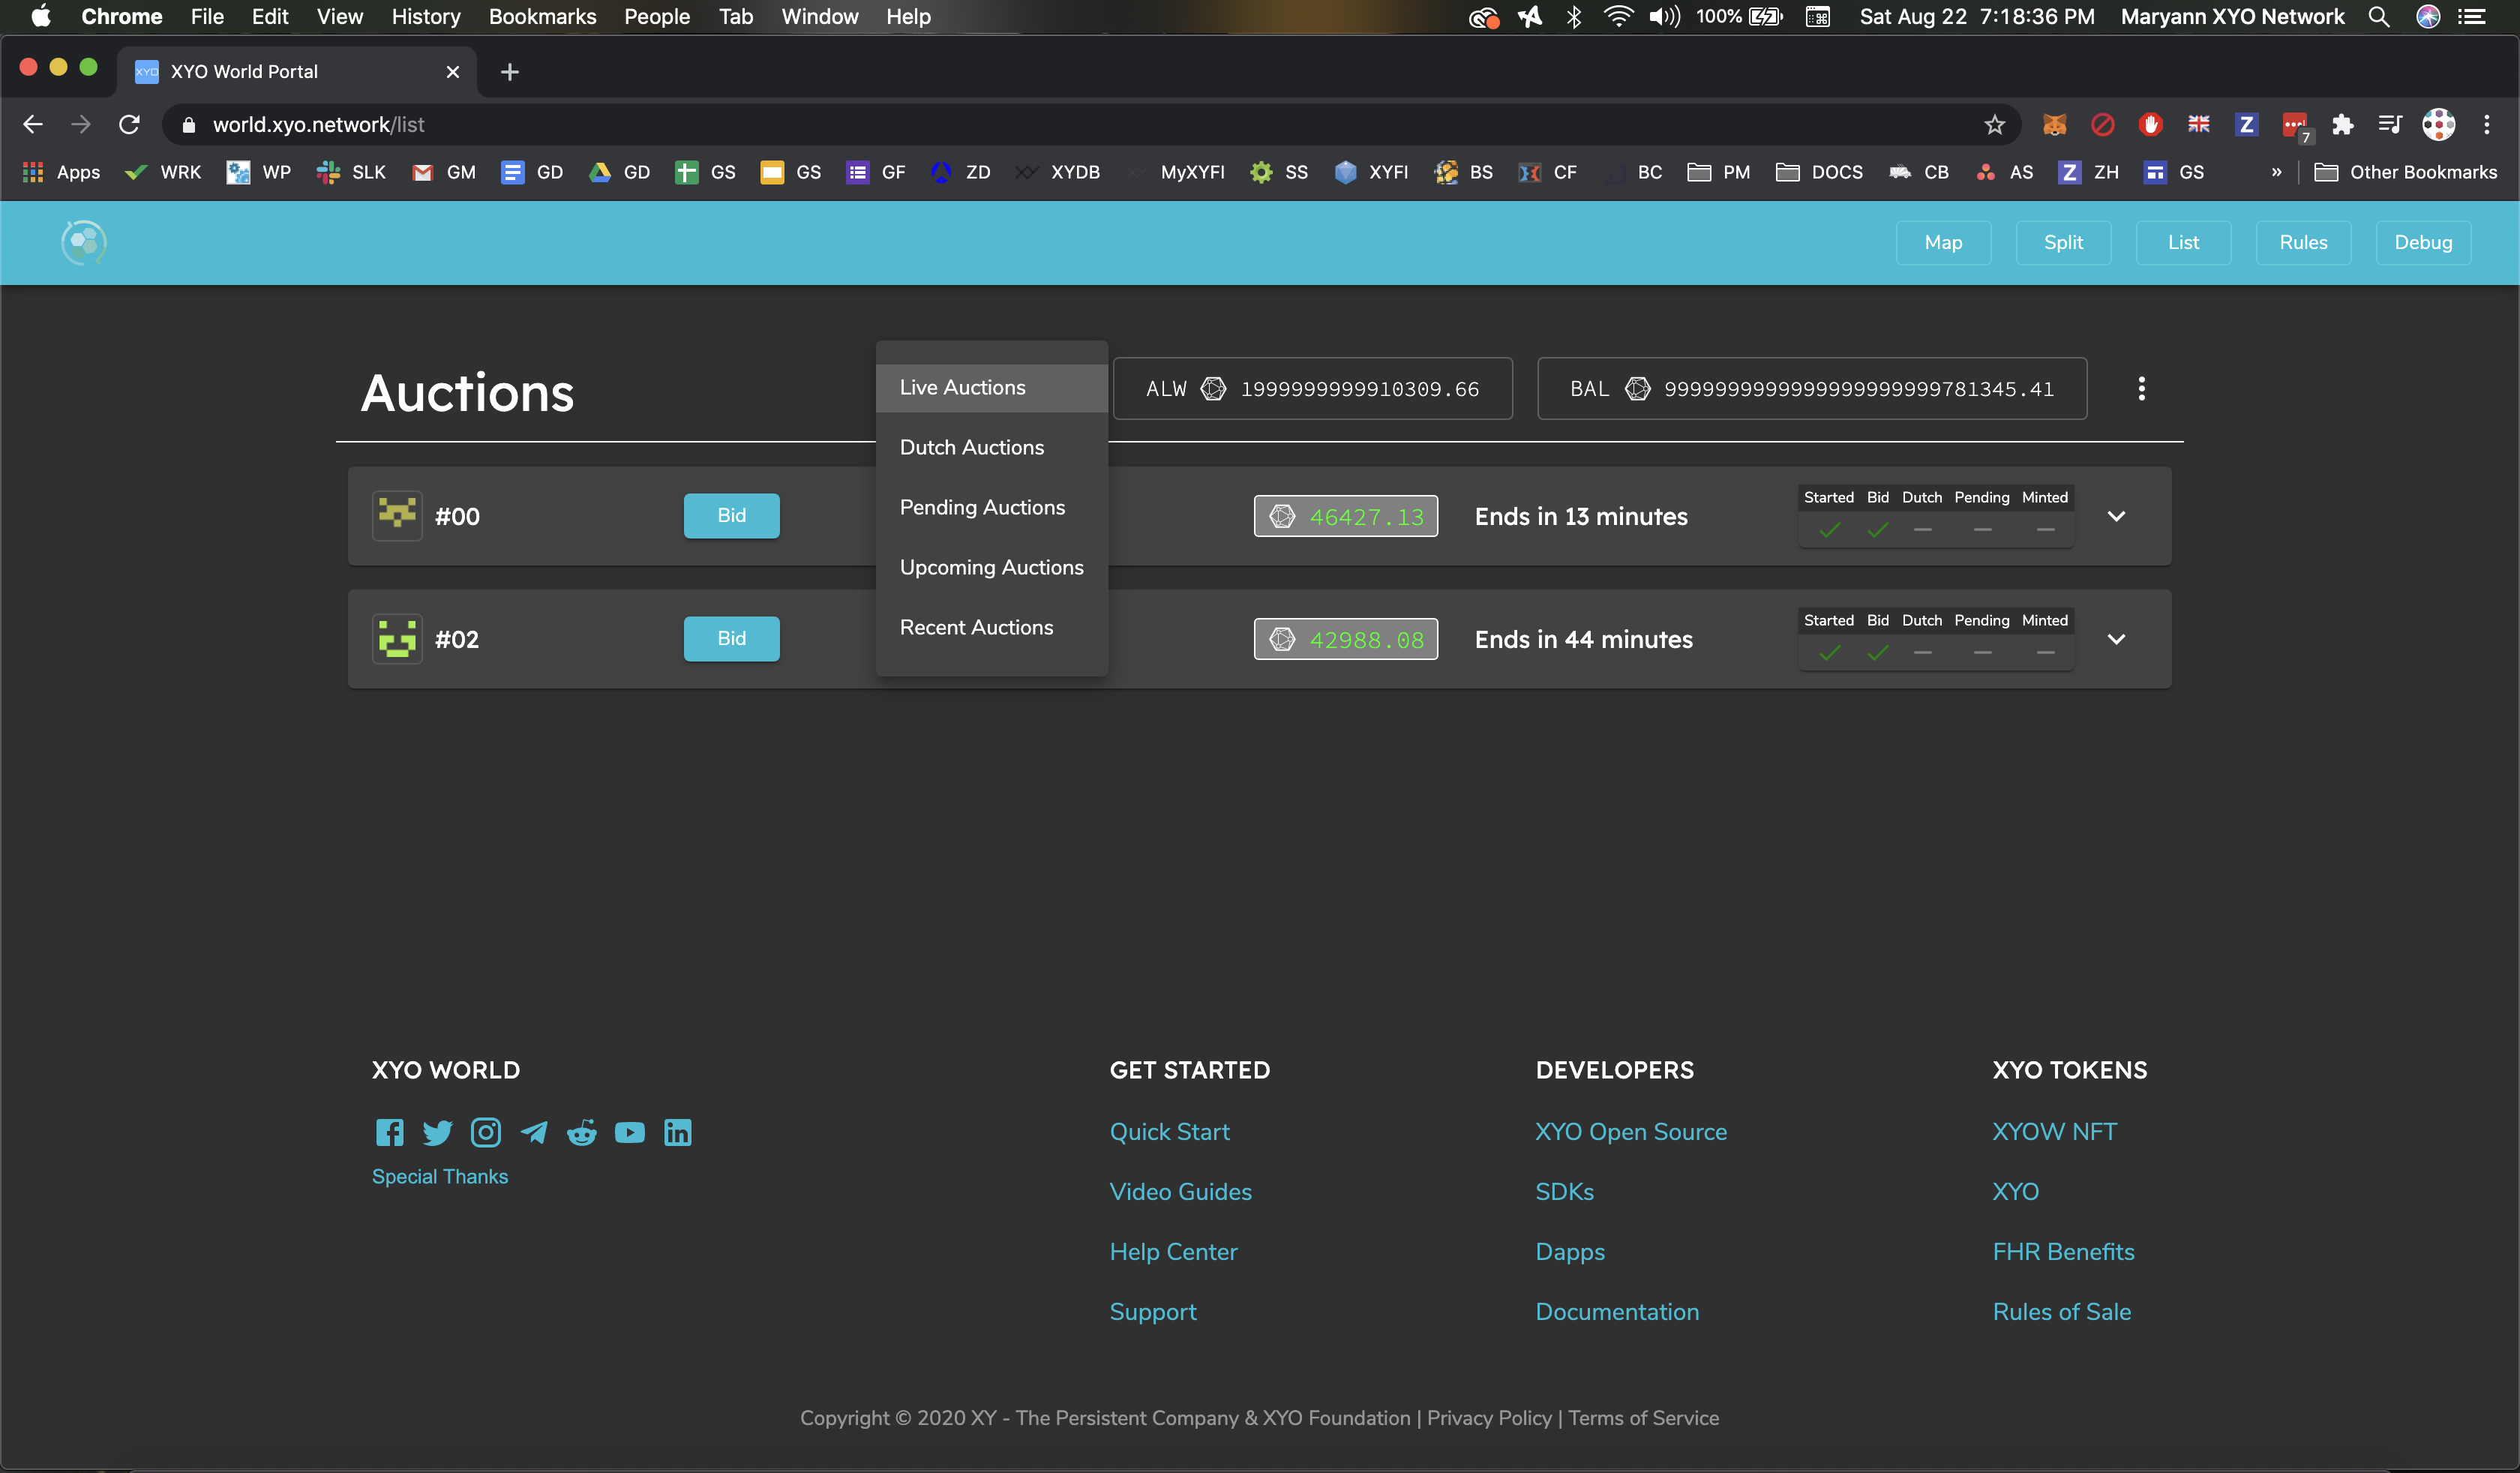Click the 46427.13 price on #00
The image size is (2520, 1473).
1346,516
